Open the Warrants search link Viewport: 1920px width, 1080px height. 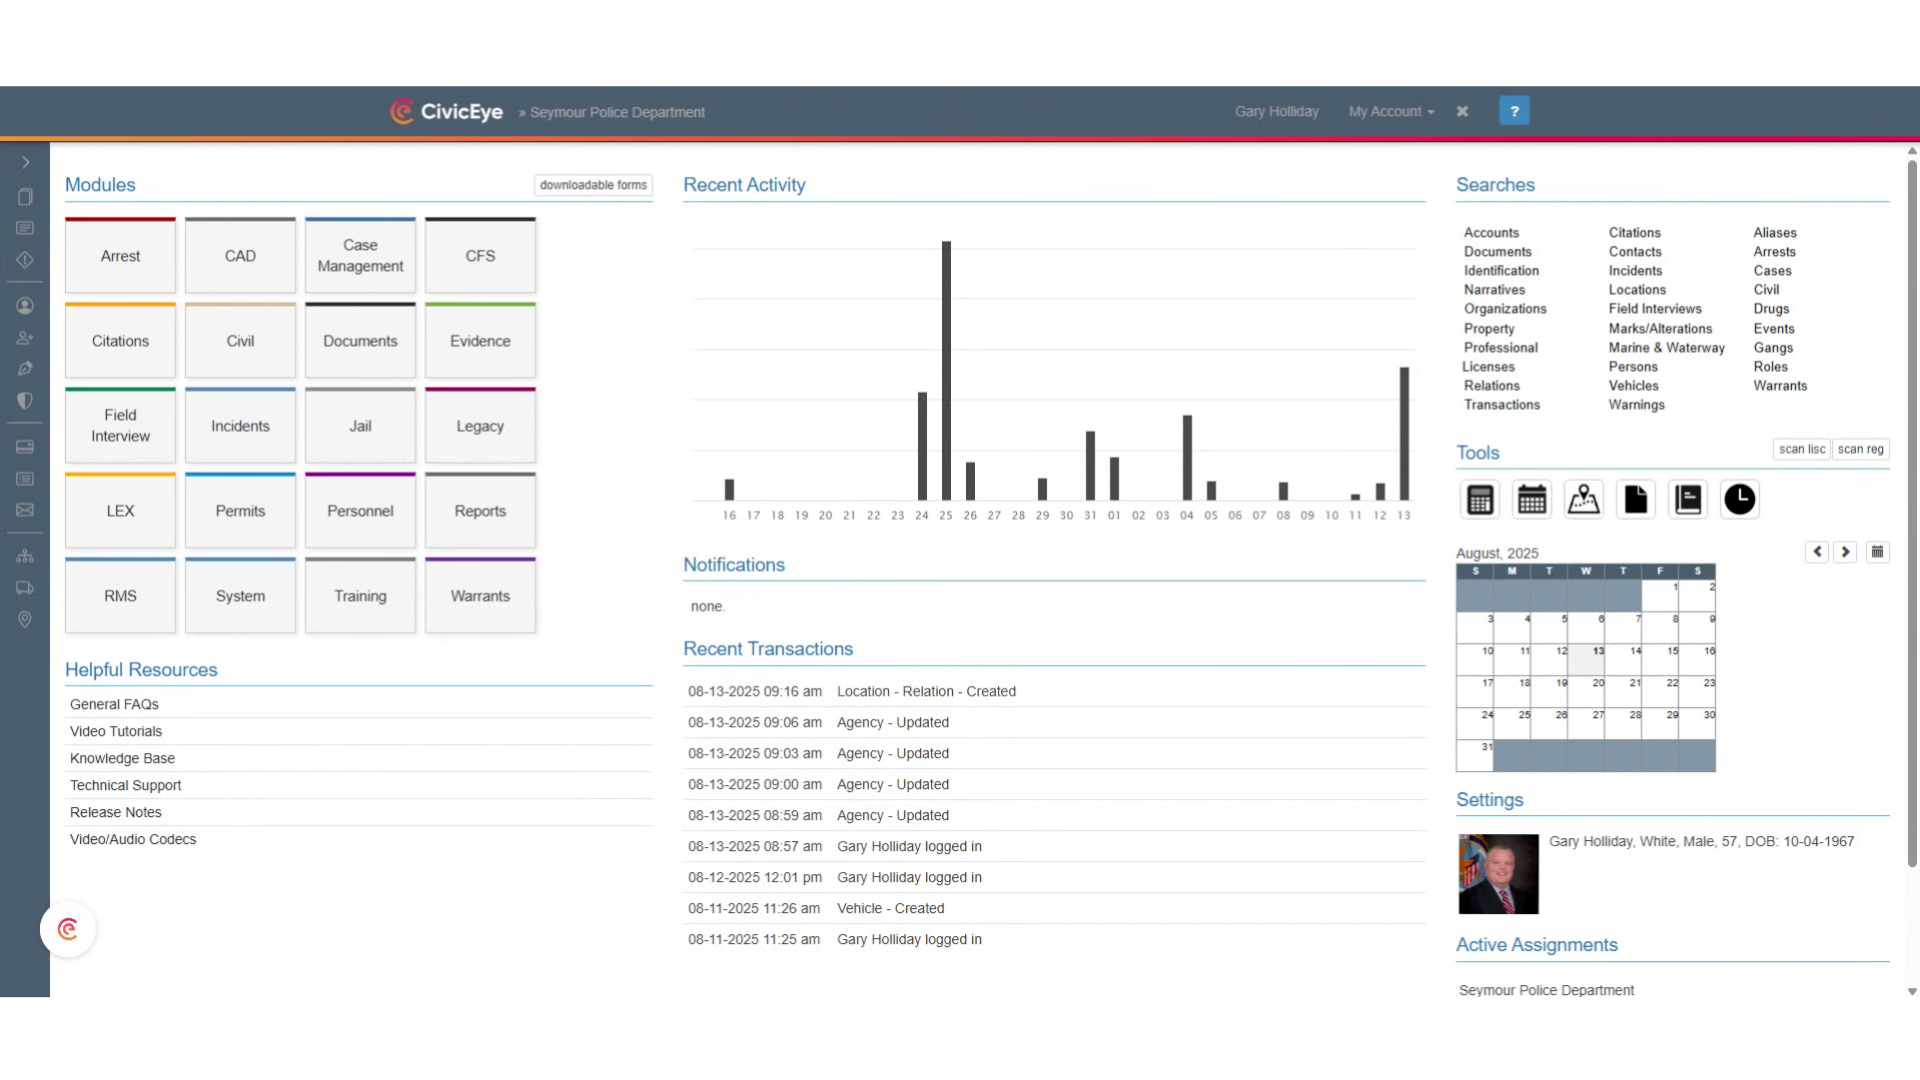[1780, 386]
